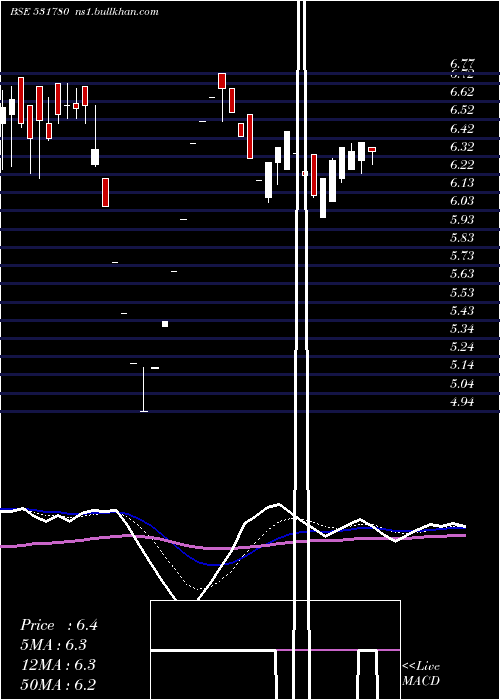500x700 pixels.
Task: Pick the 6.32 price axis value
Action: pyautogui.click(x=462, y=146)
